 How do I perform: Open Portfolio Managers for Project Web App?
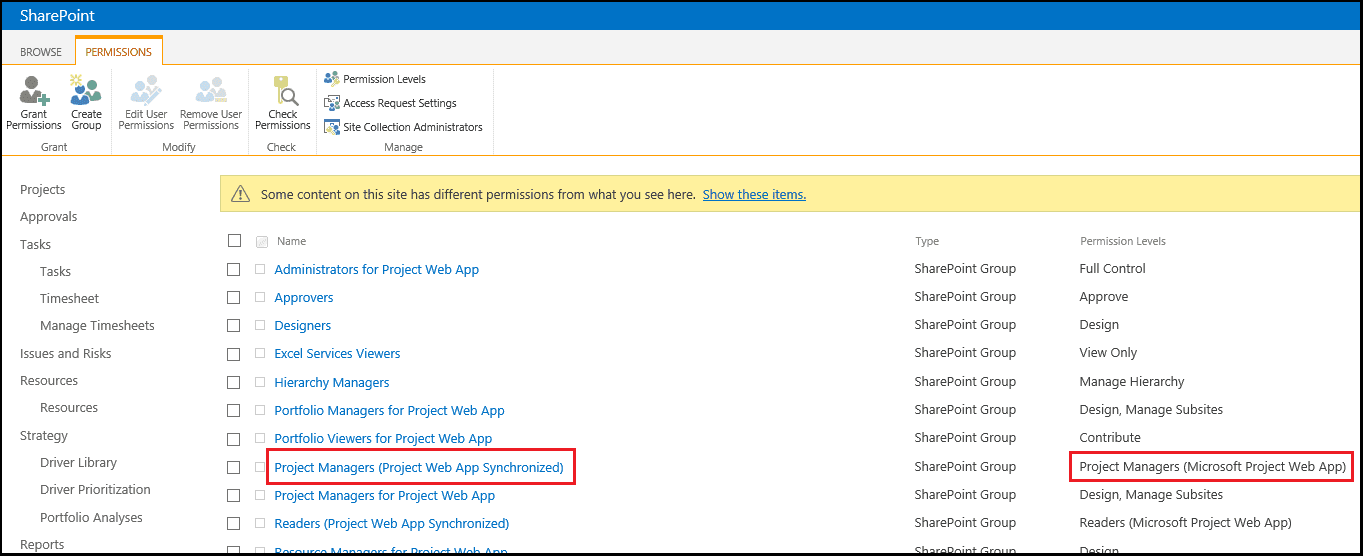(x=389, y=410)
